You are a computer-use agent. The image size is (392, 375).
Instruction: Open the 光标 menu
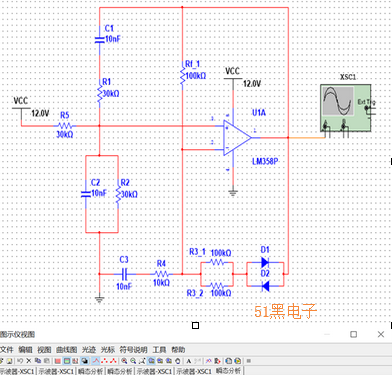click(108, 350)
